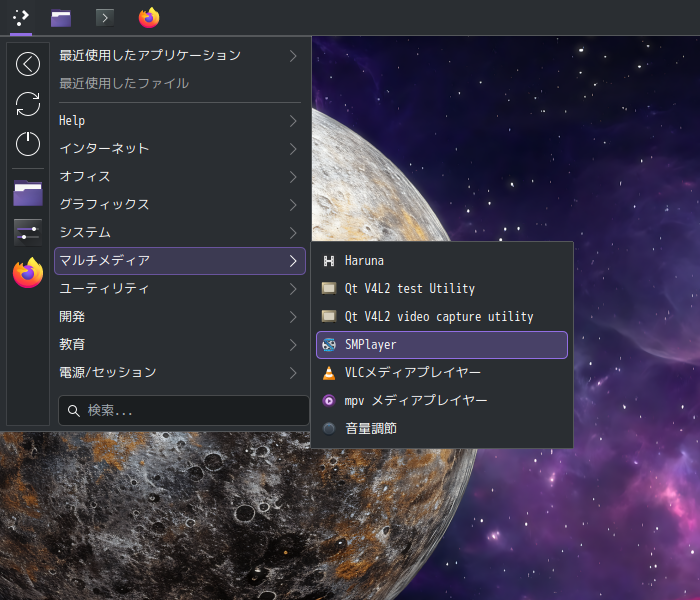Click the 検索... search field
700x600 pixels.
click(x=183, y=411)
